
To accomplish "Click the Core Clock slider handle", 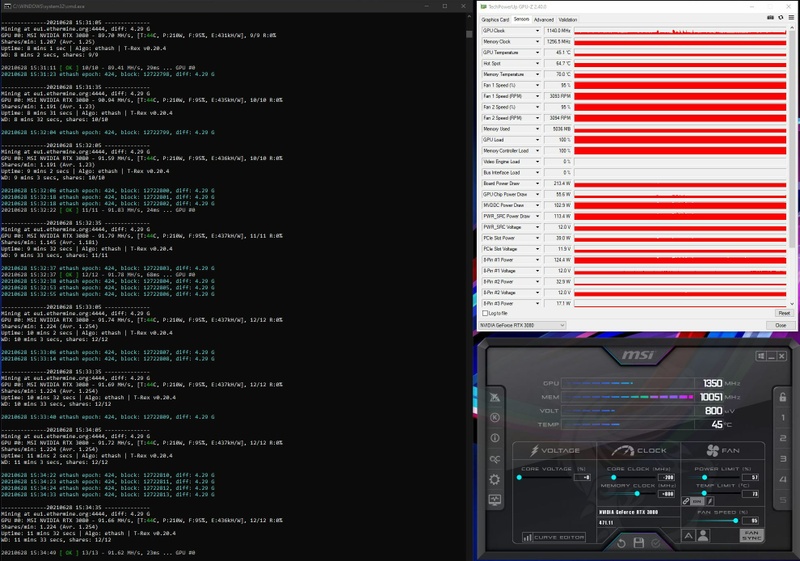I will click(x=614, y=477).
